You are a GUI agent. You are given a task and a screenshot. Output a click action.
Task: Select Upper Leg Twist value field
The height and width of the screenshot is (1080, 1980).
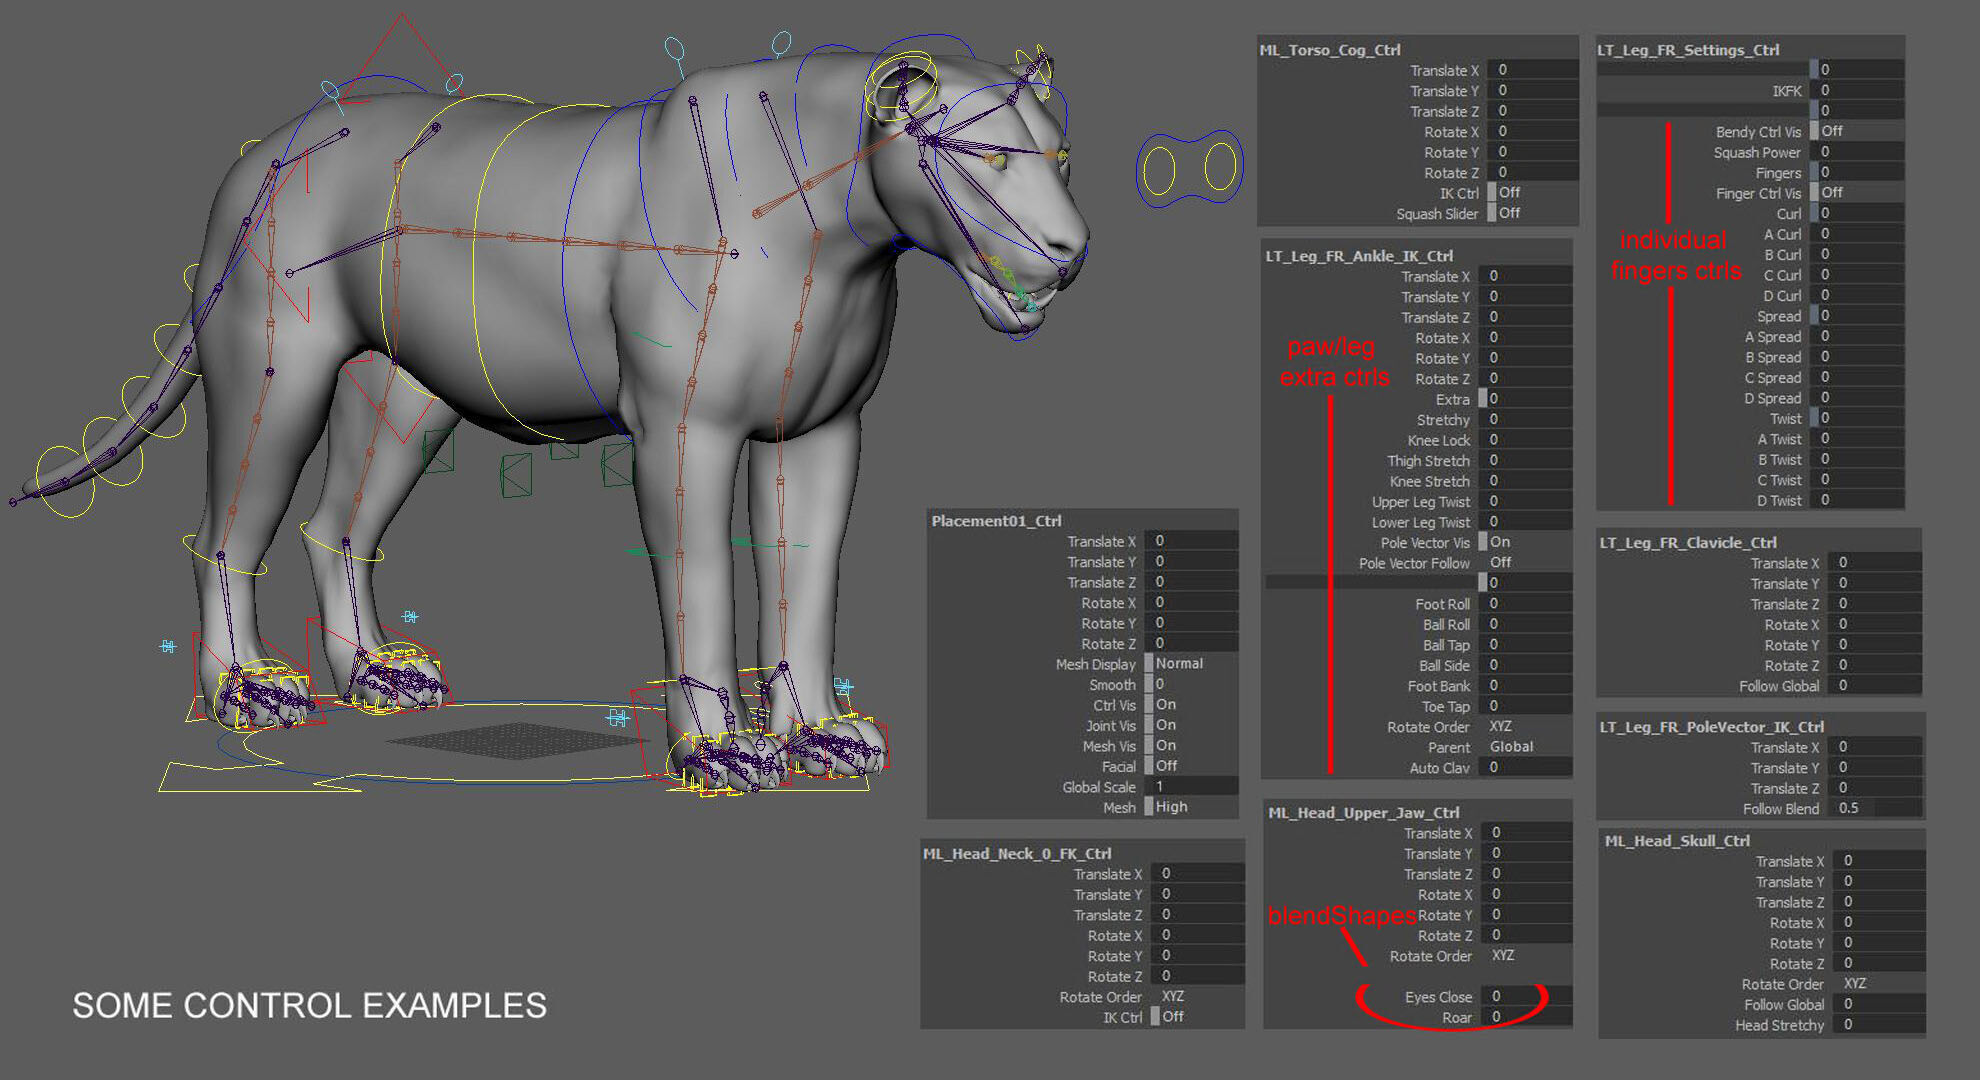pyautogui.click(x=1525, y=502)
